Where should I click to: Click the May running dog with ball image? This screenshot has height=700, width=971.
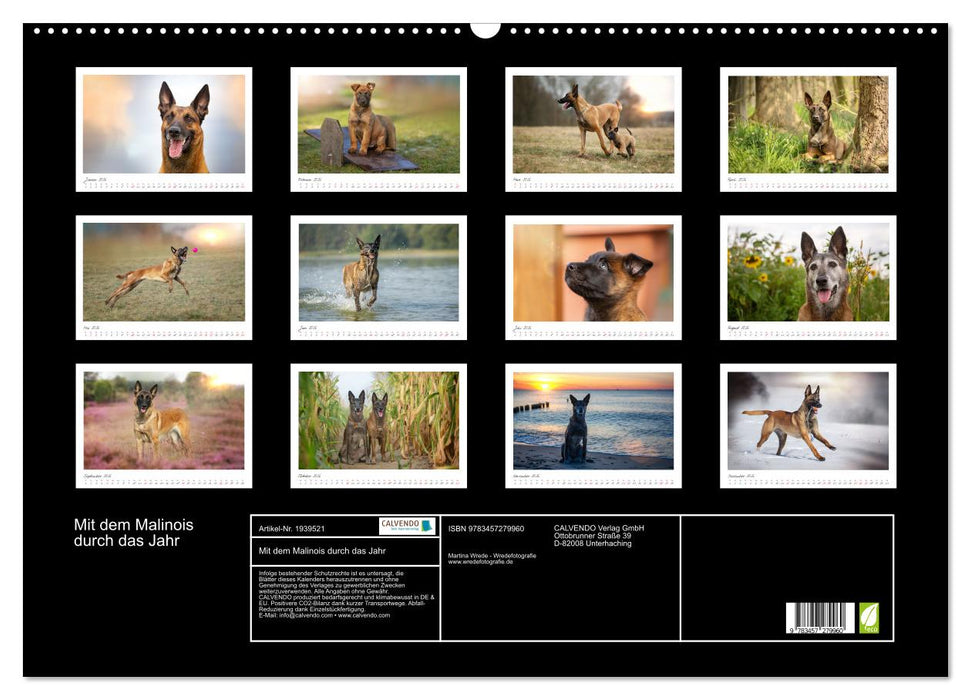166,270
